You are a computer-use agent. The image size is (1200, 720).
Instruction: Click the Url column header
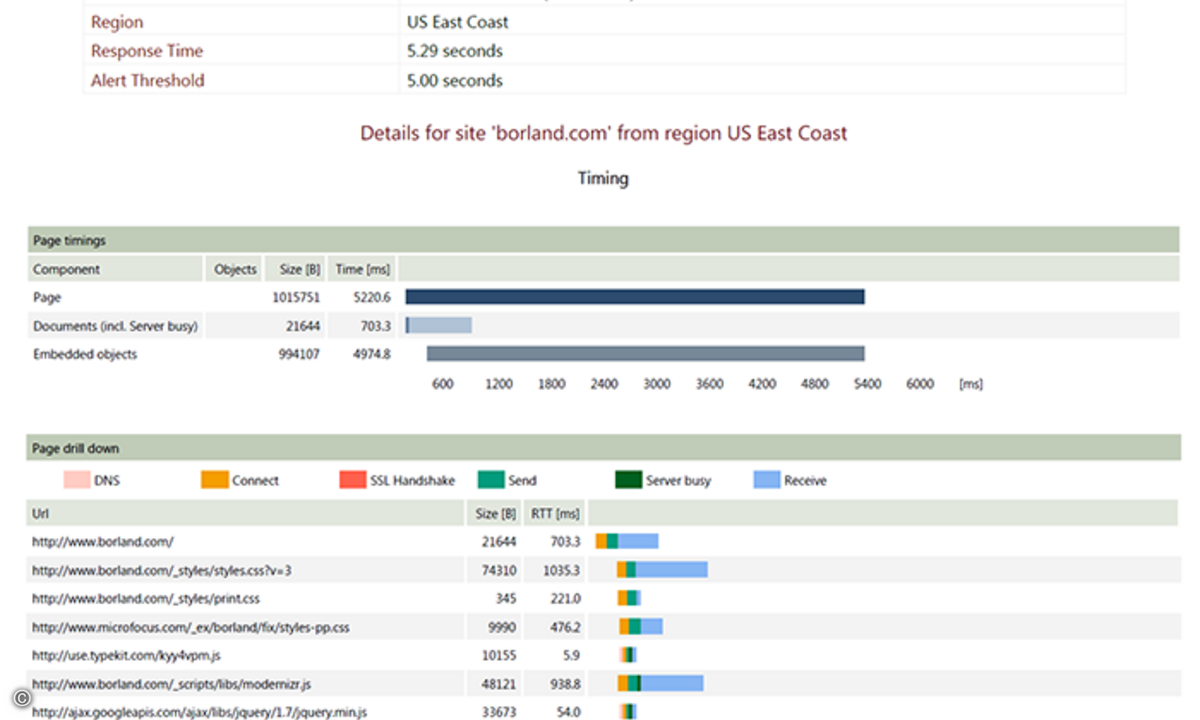[245, 513]
